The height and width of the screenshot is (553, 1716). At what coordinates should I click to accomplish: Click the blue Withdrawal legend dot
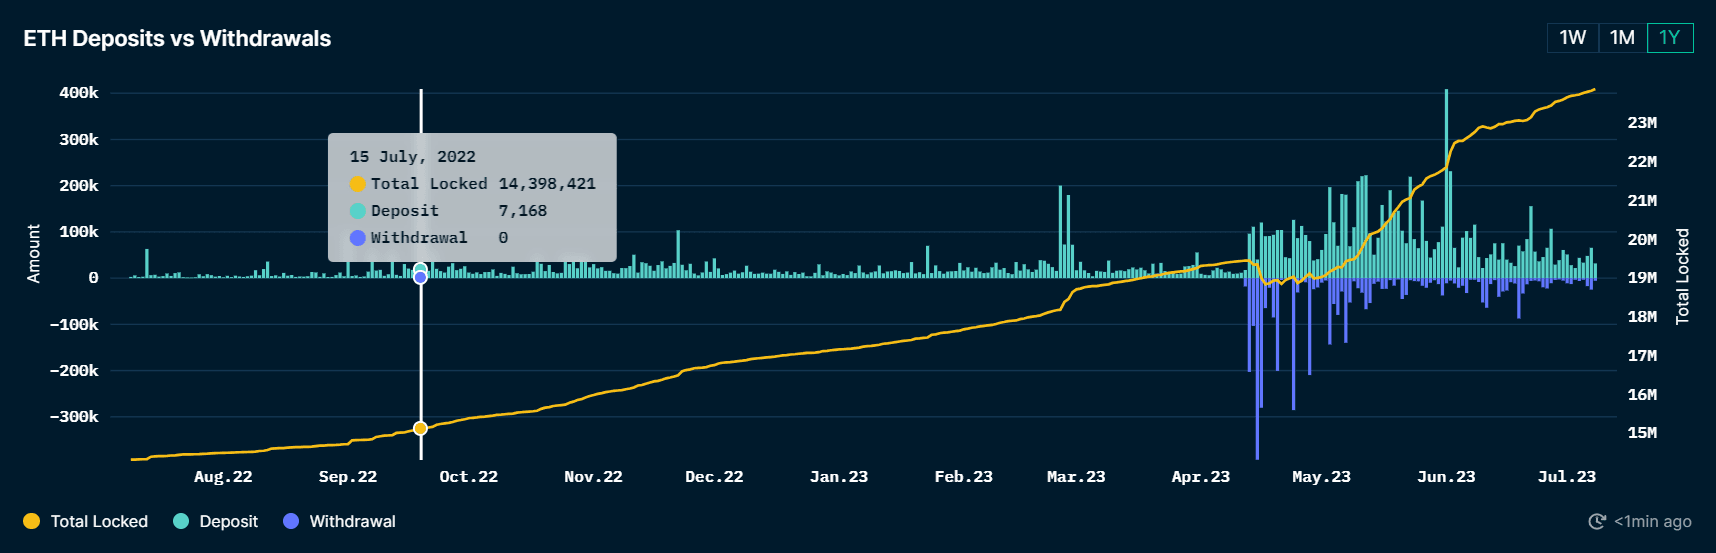coord(291,521)
